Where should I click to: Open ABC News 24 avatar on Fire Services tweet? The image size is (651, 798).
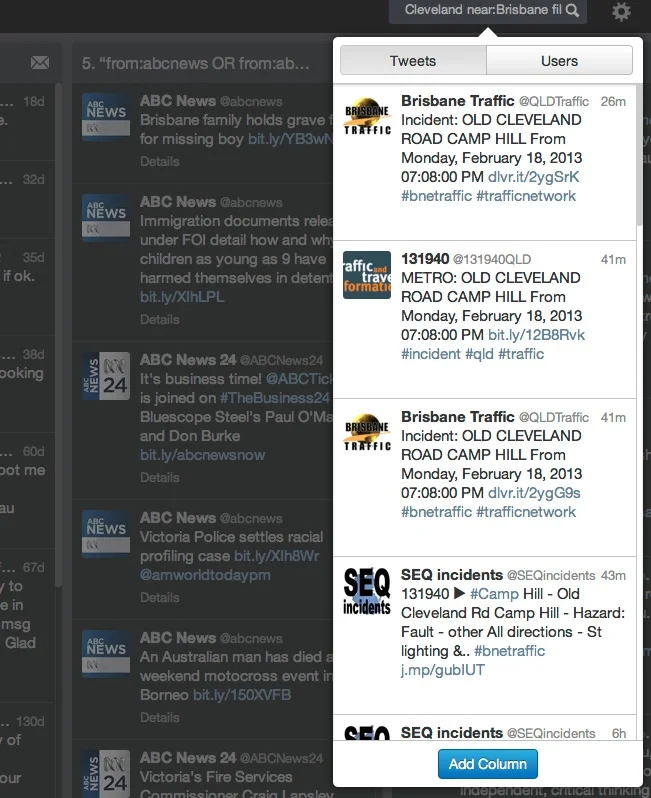click(106, 773)
